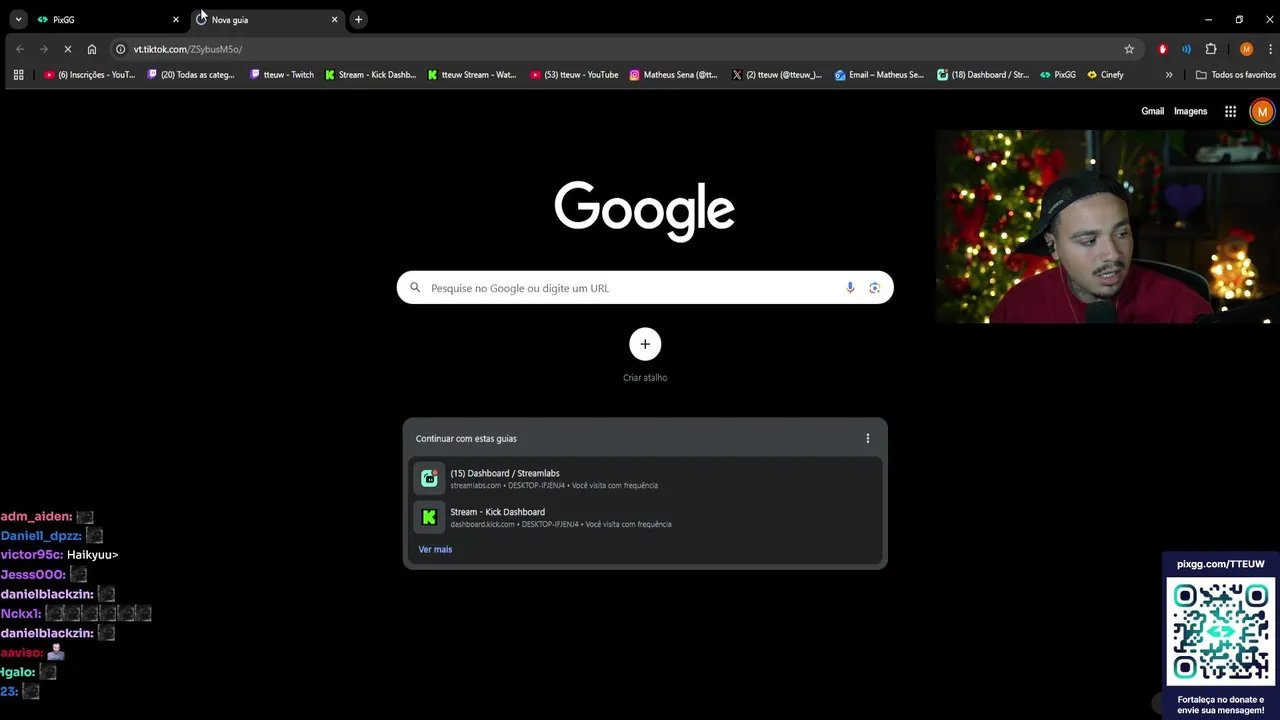Open (2) tteuw X bookmark
This screenshot has height=720, width=1280.
coord(776,75)
